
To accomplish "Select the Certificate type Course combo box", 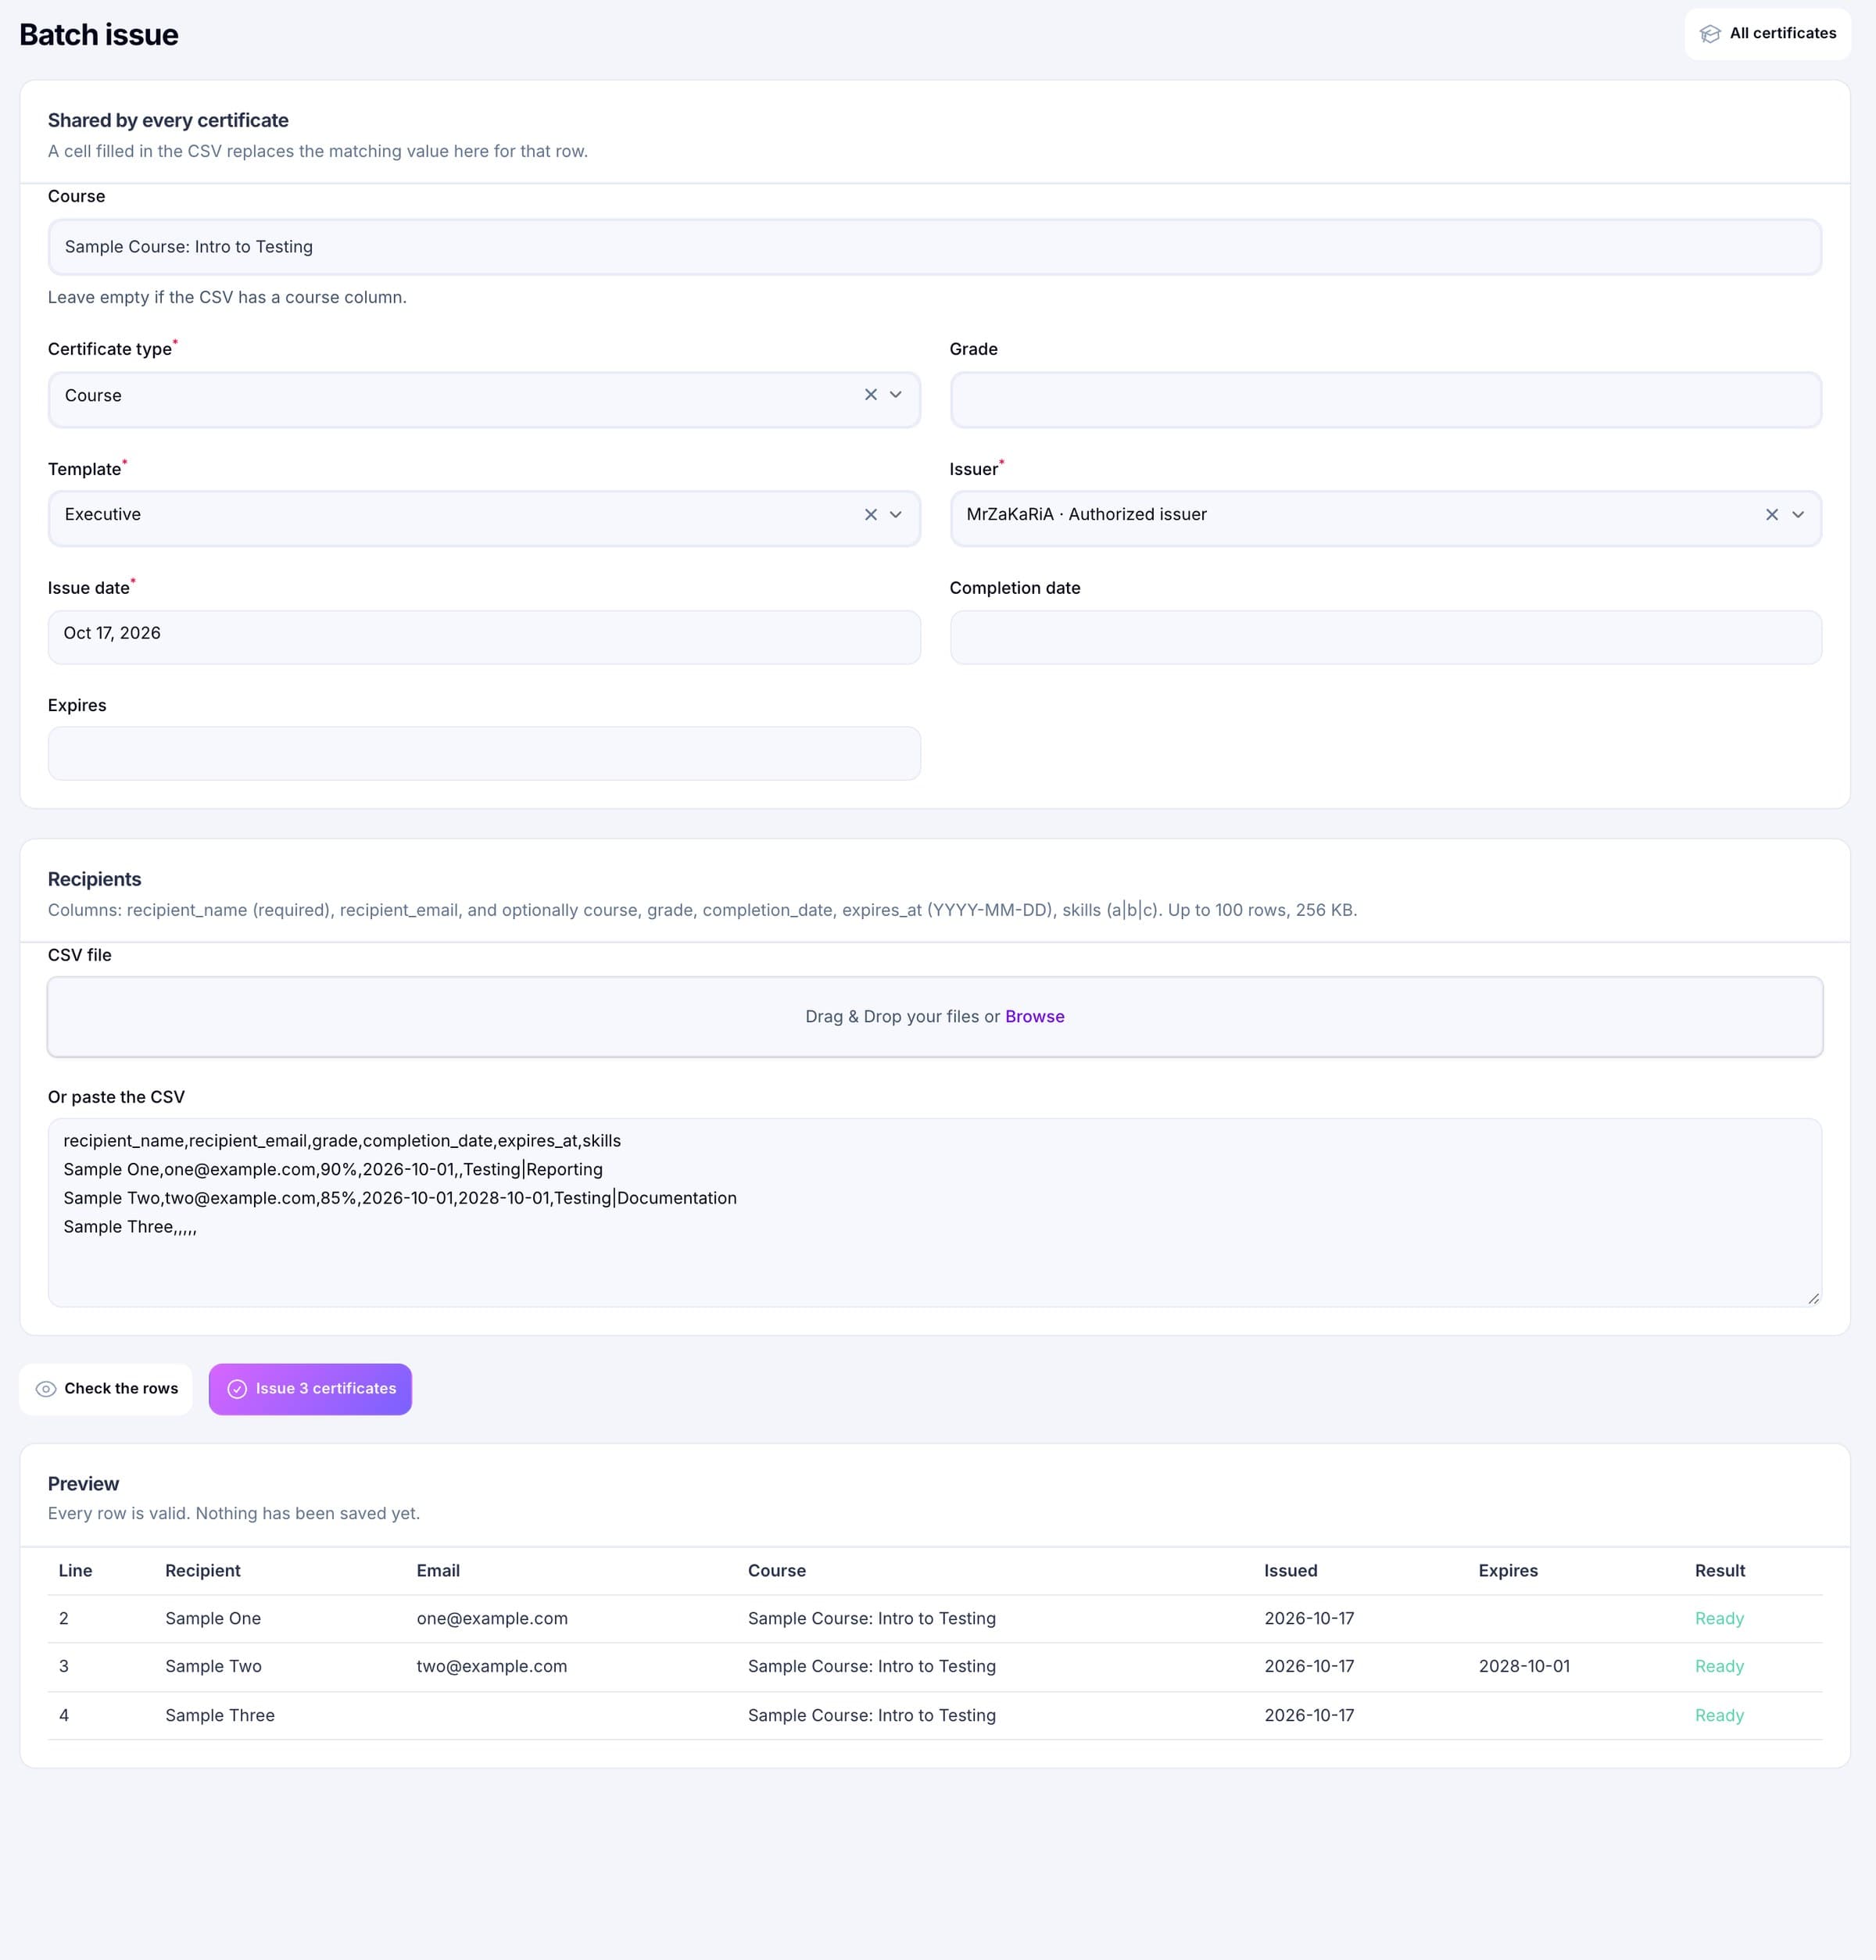I will click(x=484, y=400).
